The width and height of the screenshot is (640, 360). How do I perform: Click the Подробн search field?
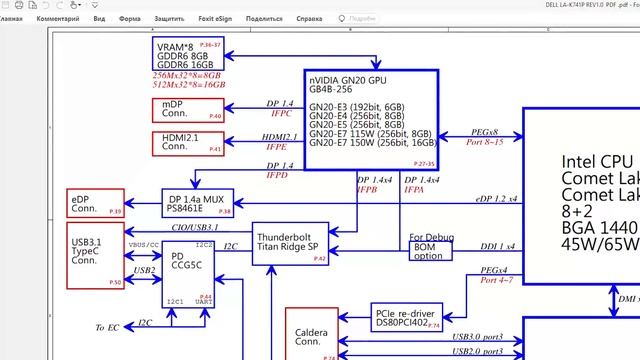362,18
